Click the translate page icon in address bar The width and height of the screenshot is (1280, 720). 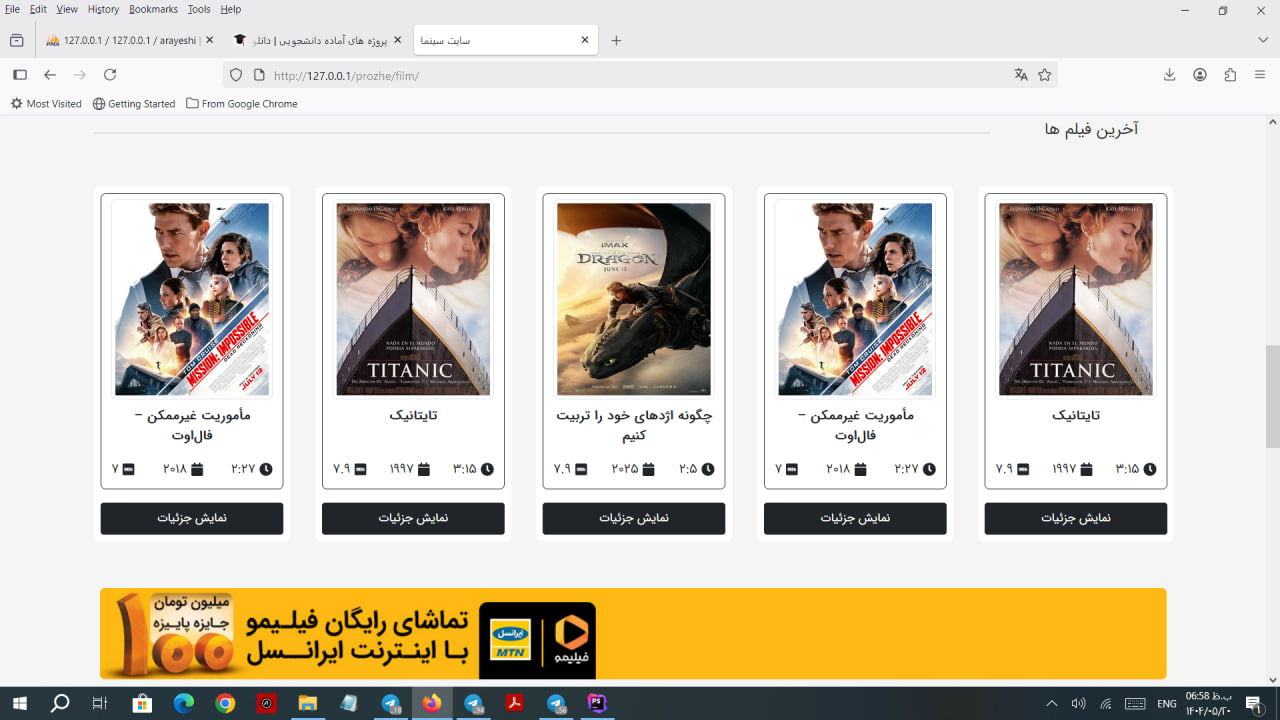click(1021, 75)
